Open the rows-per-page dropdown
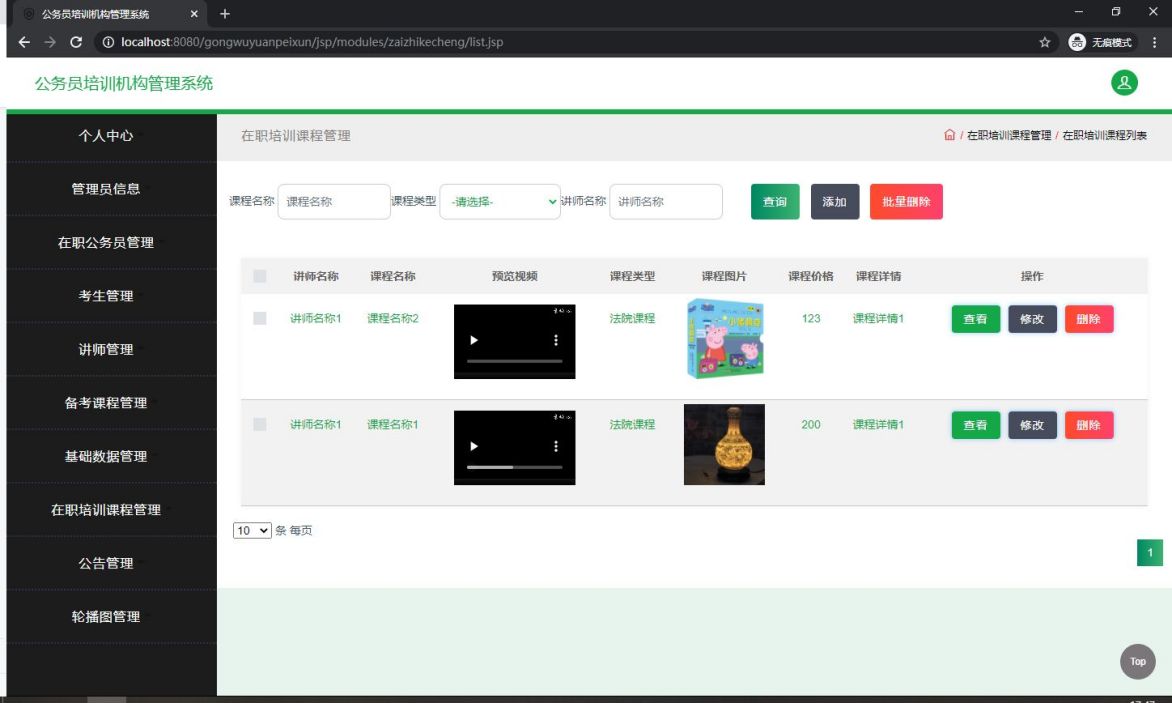Screen dimensions: 1172x703 (x=252, y=530)
